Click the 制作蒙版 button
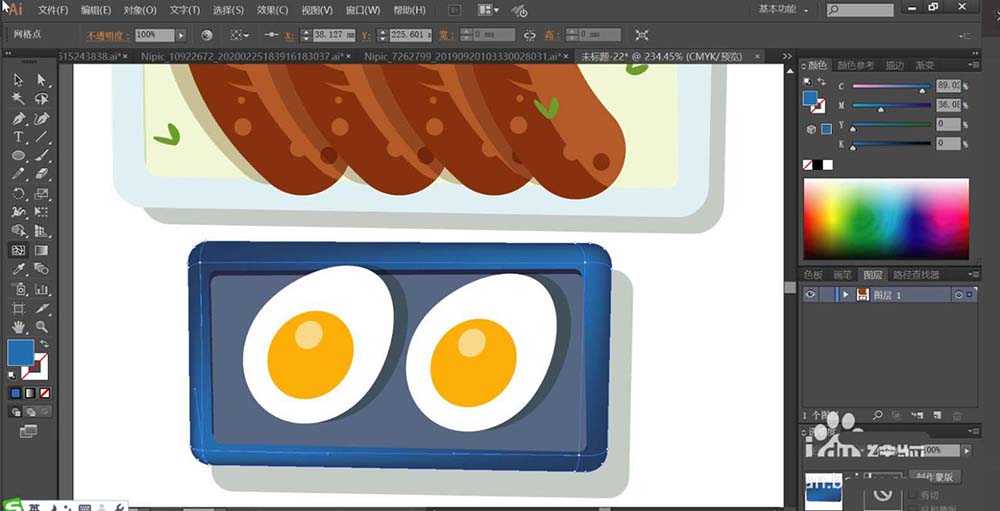This screenshot has height=511, width=1000. tap(935, 477)
